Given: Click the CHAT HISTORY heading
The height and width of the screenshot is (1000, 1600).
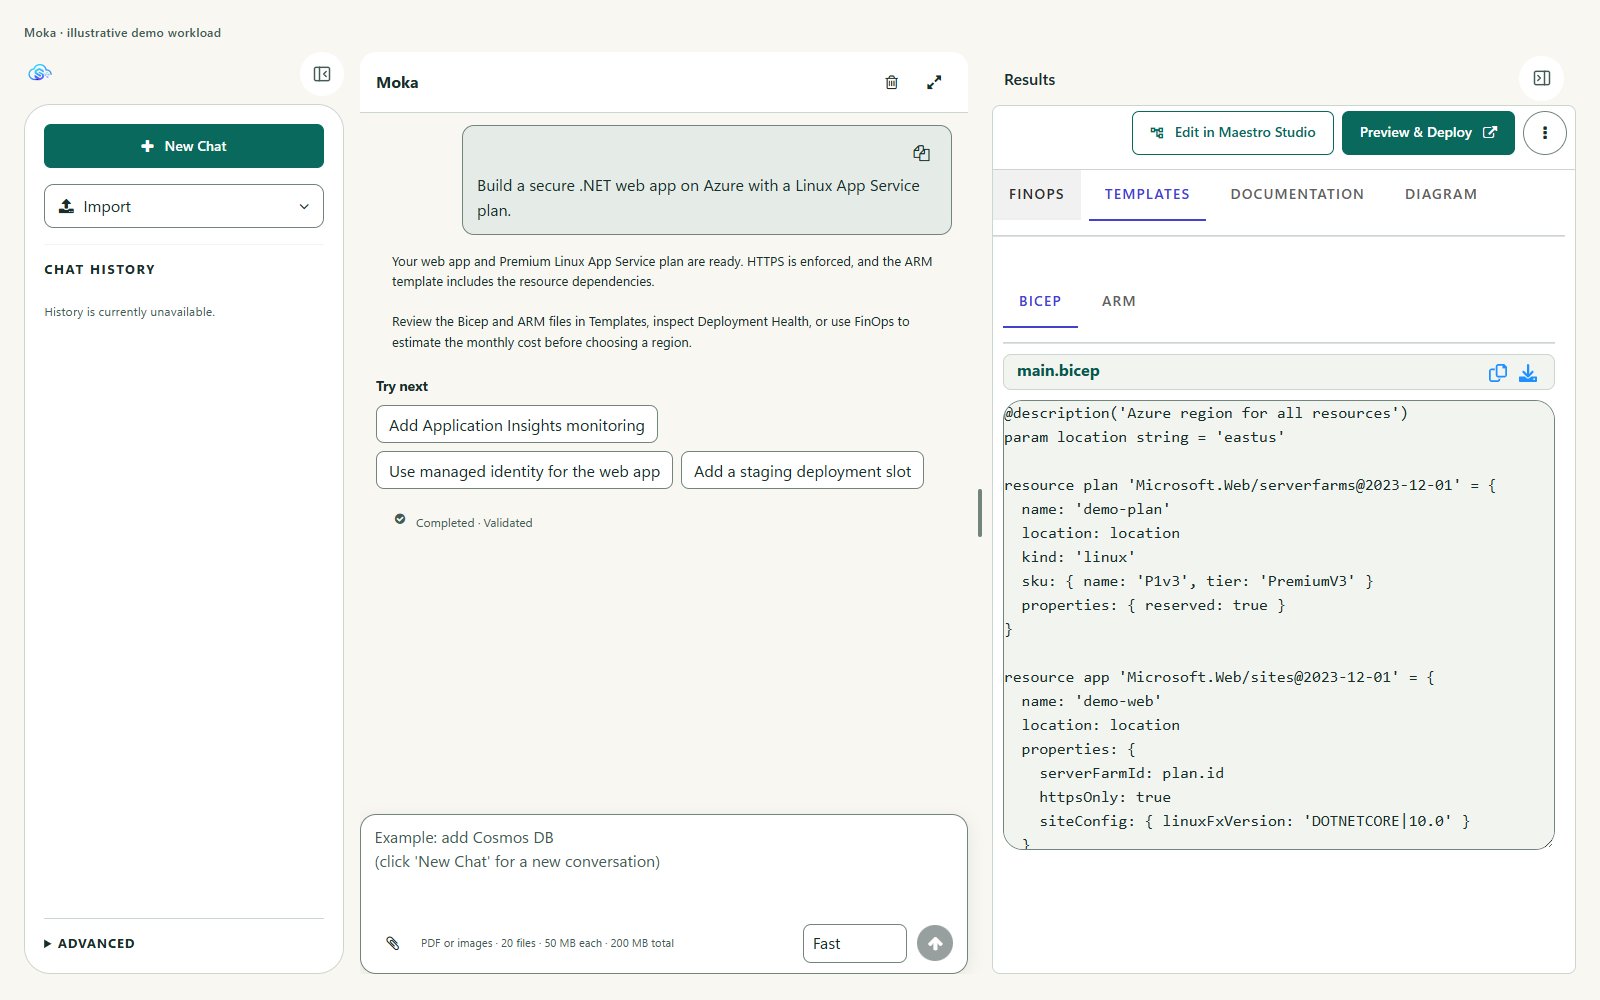Looking at the screenshot, I should click(99, 269).
